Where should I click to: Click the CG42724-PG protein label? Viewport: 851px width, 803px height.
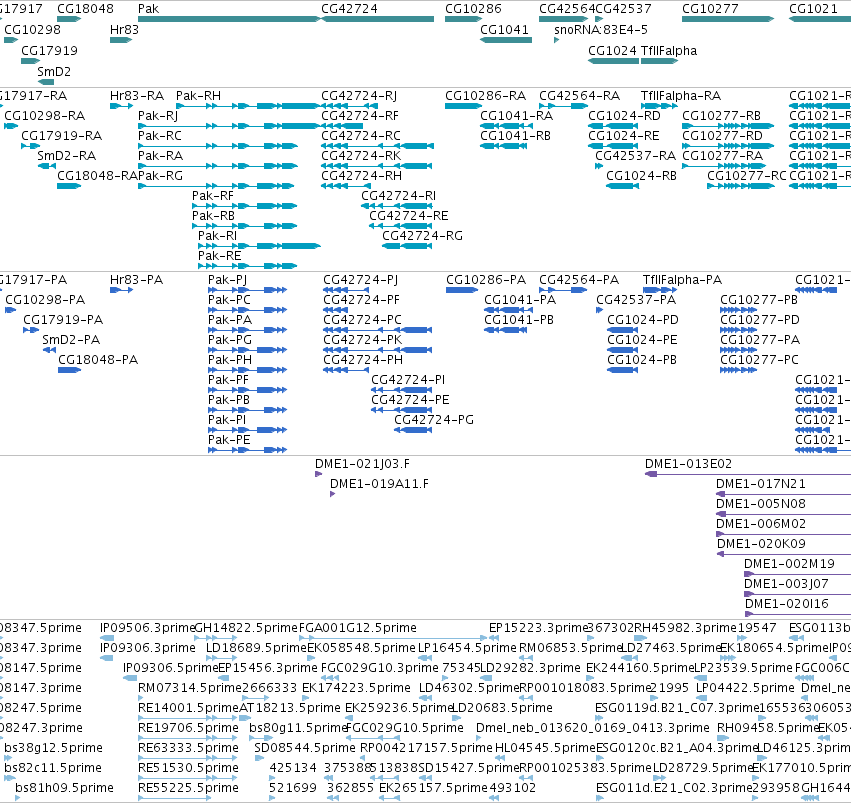pyautogui.click(x=434, y=420)
